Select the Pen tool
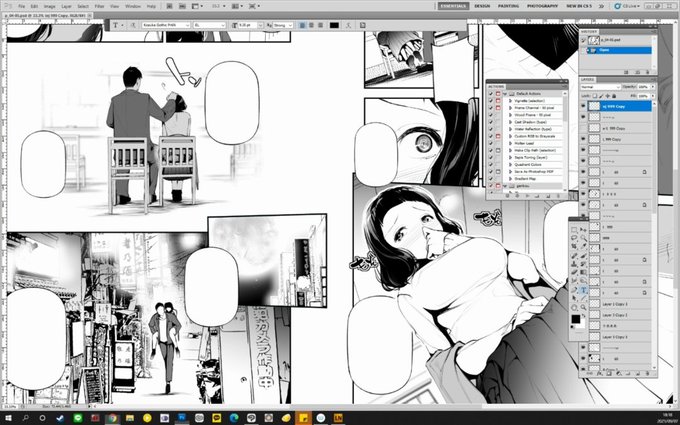 click(574, 290)
